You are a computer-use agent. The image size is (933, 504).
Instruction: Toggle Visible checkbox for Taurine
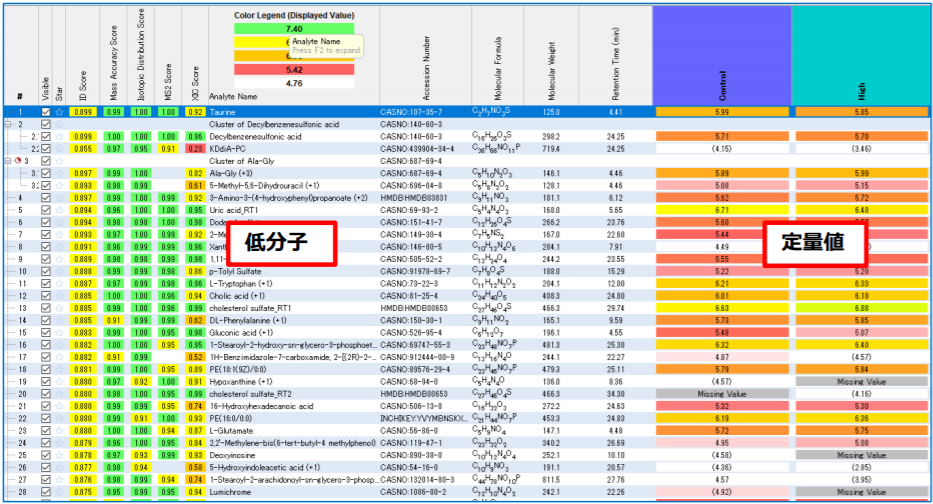[x=46, y=112]
